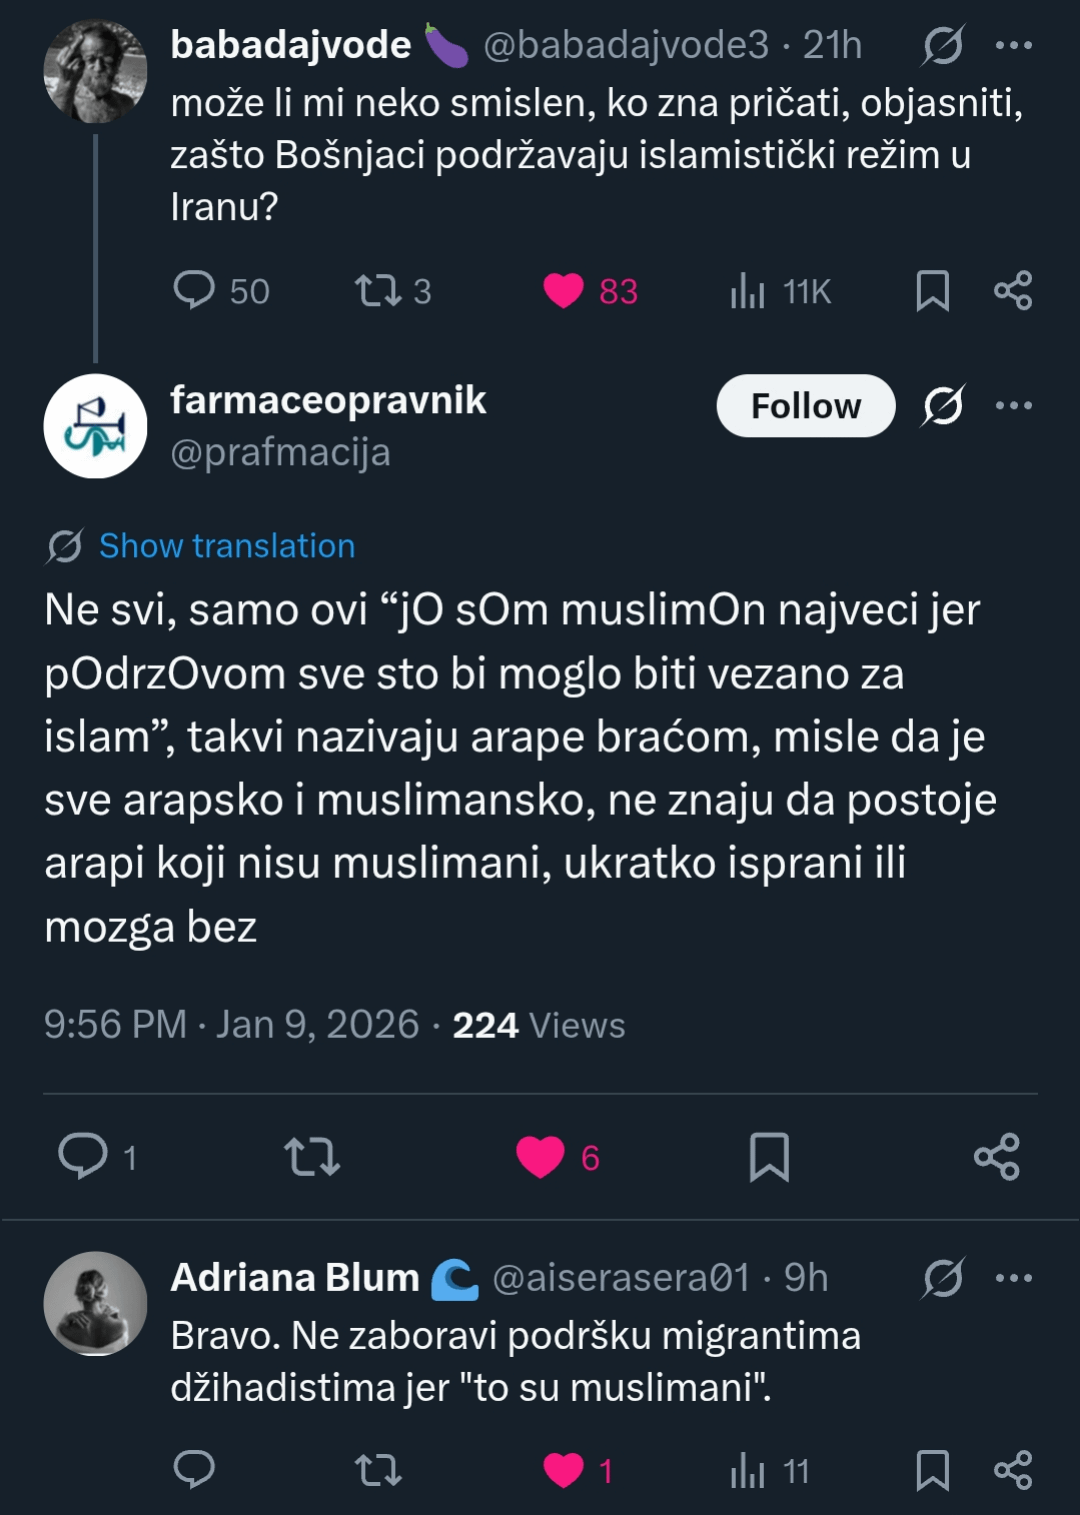Image resolution: width=1080 pixels, height=1515 pixels.
Task: Repost farmaceopravnik's reply
Action: [312, 1156]
